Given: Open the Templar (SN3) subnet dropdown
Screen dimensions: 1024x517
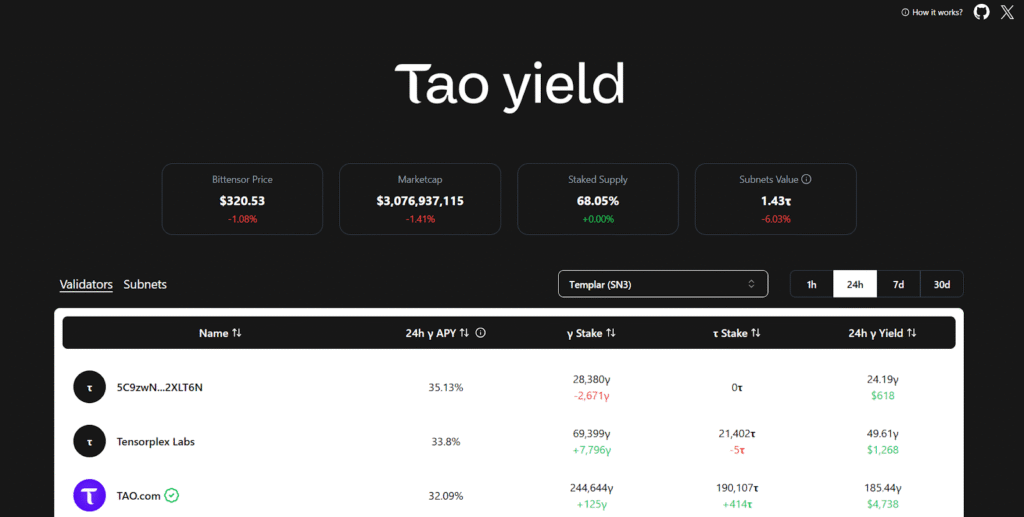Looking at the screenshot, I should pos(662,284).
